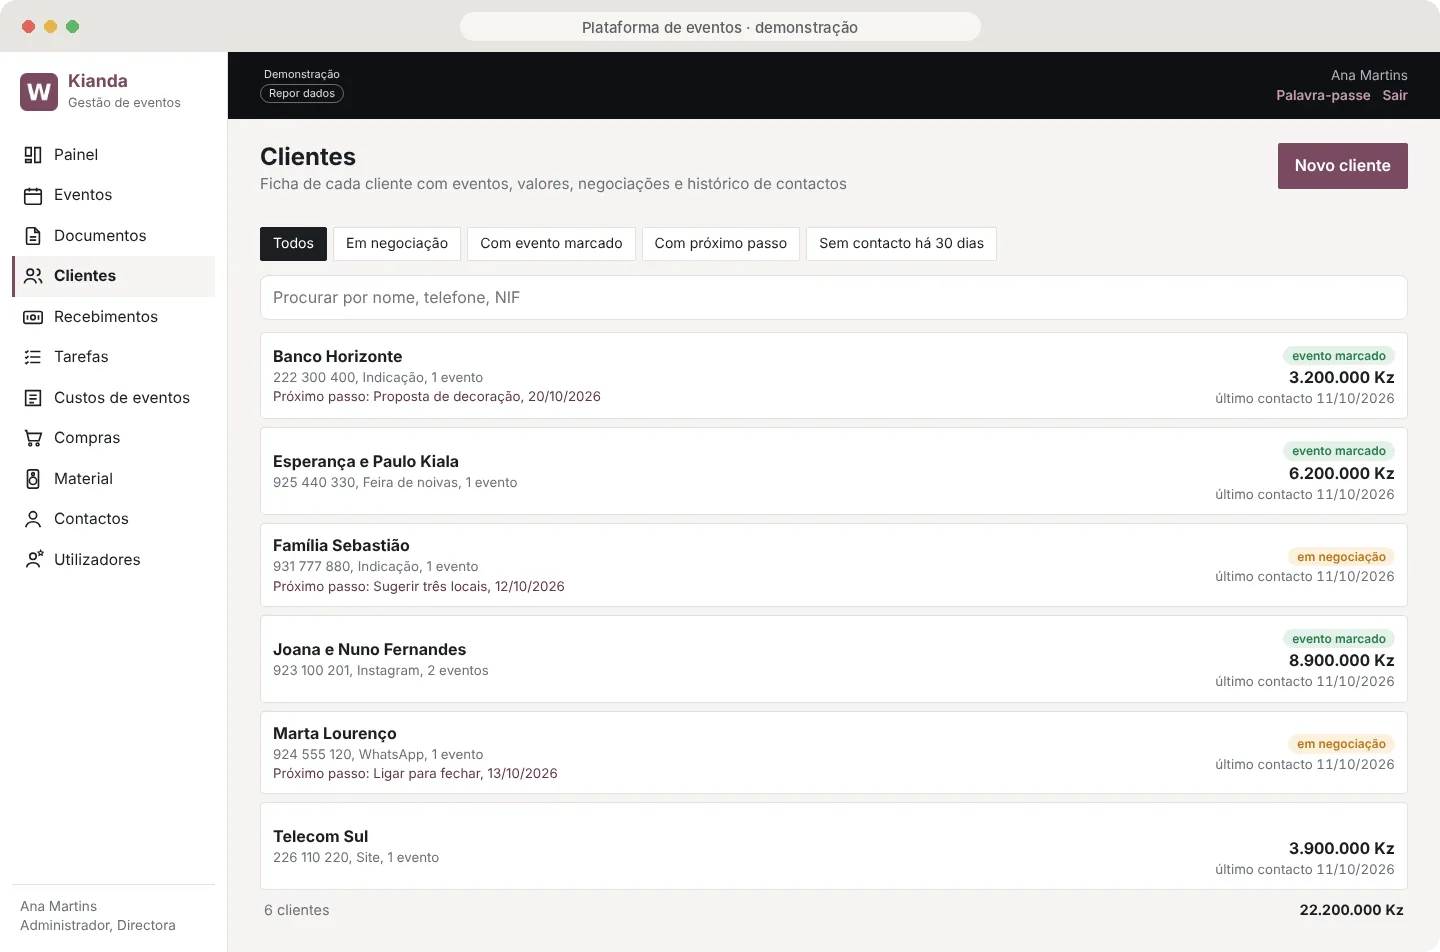This screenshot has height=952, width=1440.
Task: Click the document icon for Documentos
Action: 33,236
